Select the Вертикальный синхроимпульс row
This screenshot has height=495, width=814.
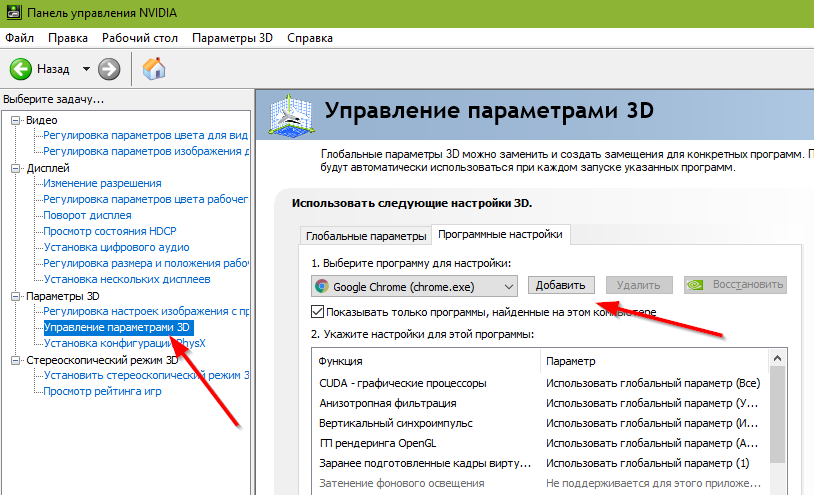click(x=540, y=423)
